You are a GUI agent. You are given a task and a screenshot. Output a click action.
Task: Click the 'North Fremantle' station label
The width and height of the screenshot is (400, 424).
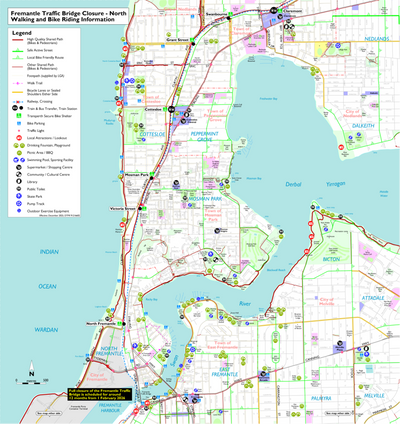pyautogui.click(x=101, y=324)
